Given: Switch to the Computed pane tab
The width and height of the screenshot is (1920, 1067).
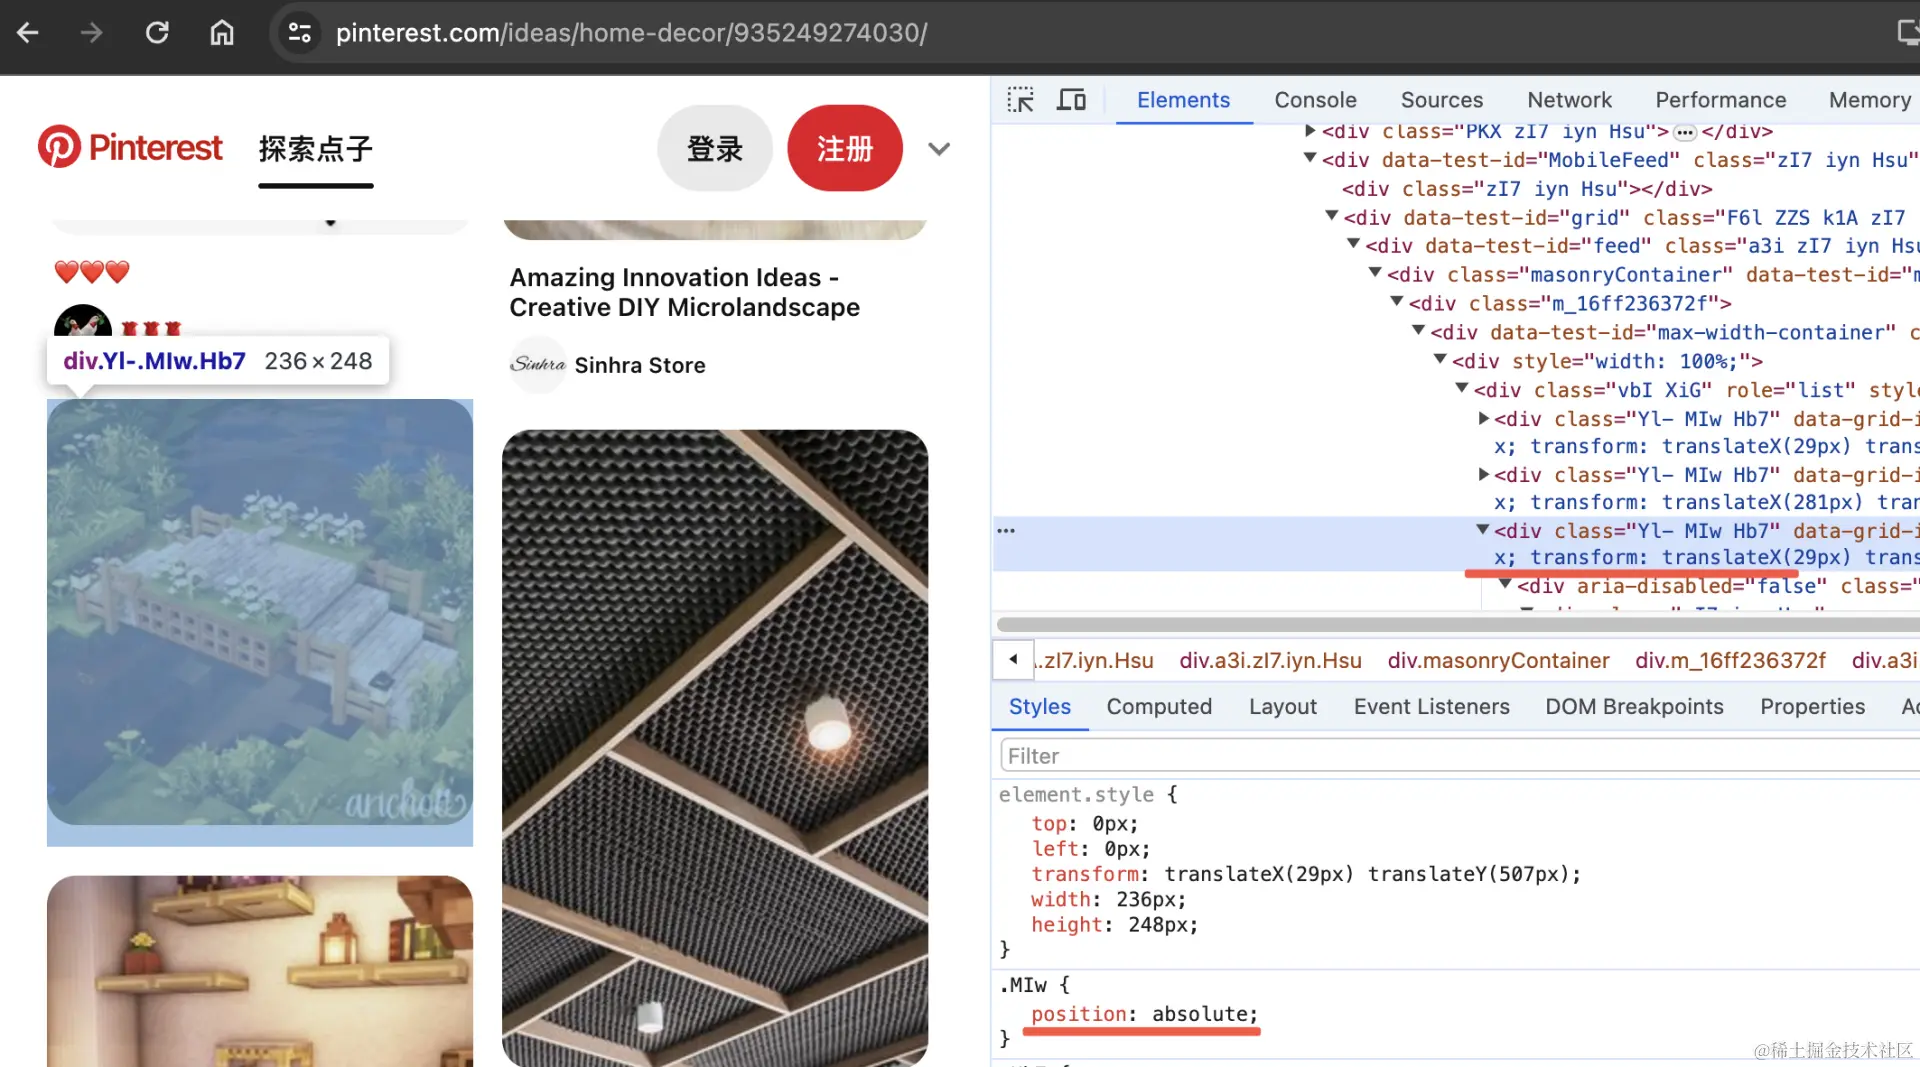Looking at the screenshot, I should (1159, 706).
